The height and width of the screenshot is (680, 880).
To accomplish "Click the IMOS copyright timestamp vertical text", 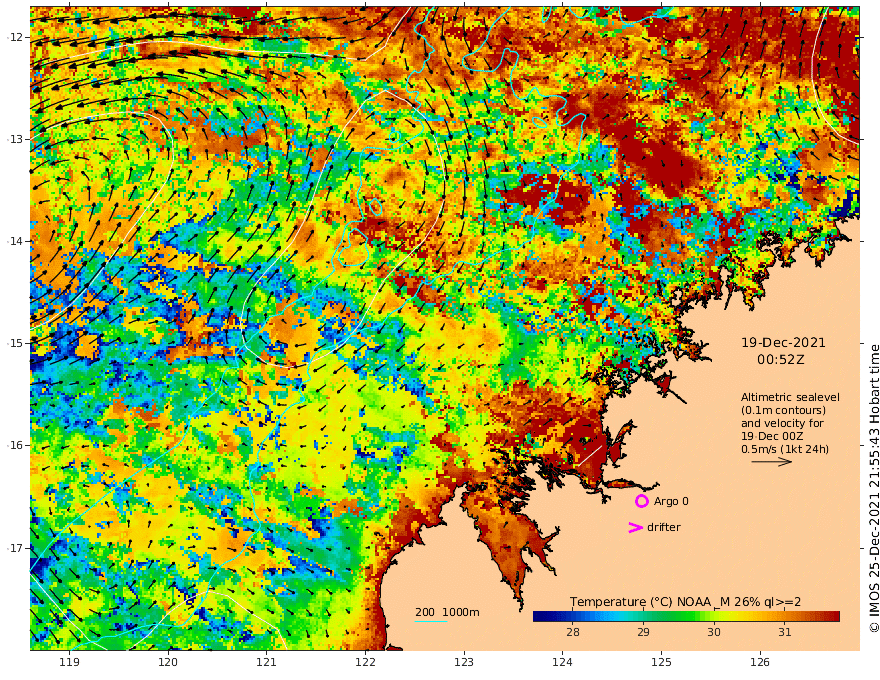I will pos(874,489).
